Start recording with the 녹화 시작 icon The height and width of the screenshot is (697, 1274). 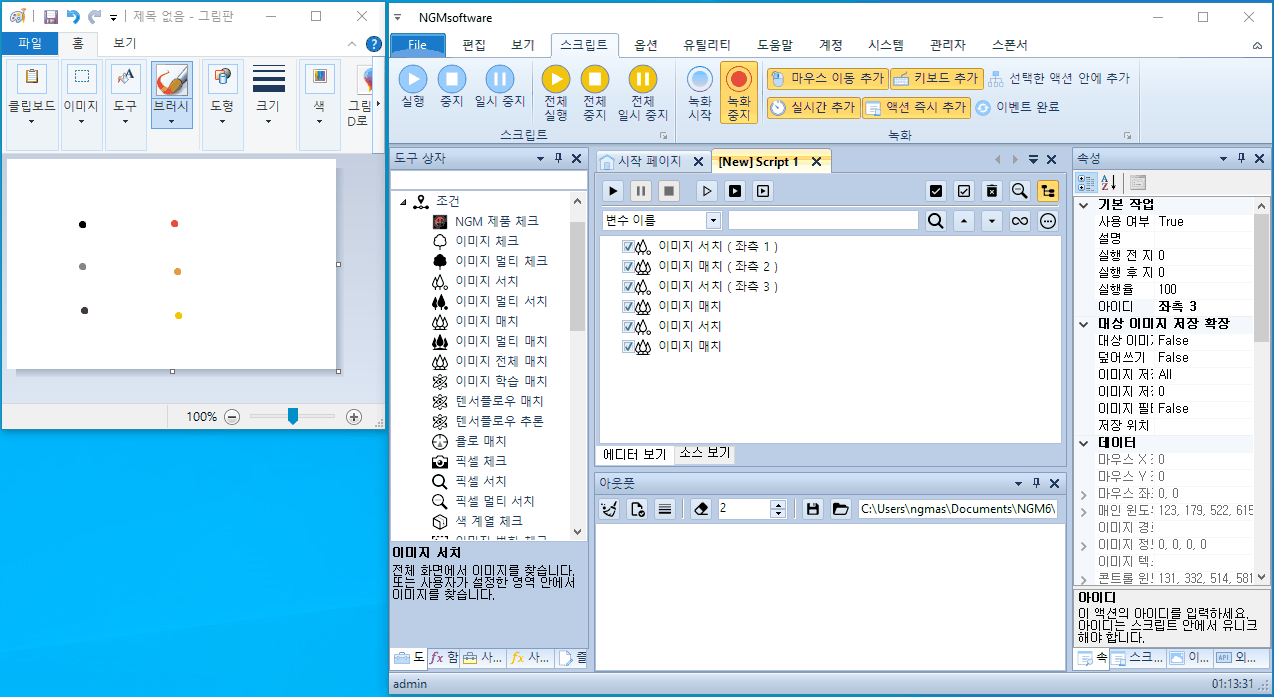(x=700, y=79)
